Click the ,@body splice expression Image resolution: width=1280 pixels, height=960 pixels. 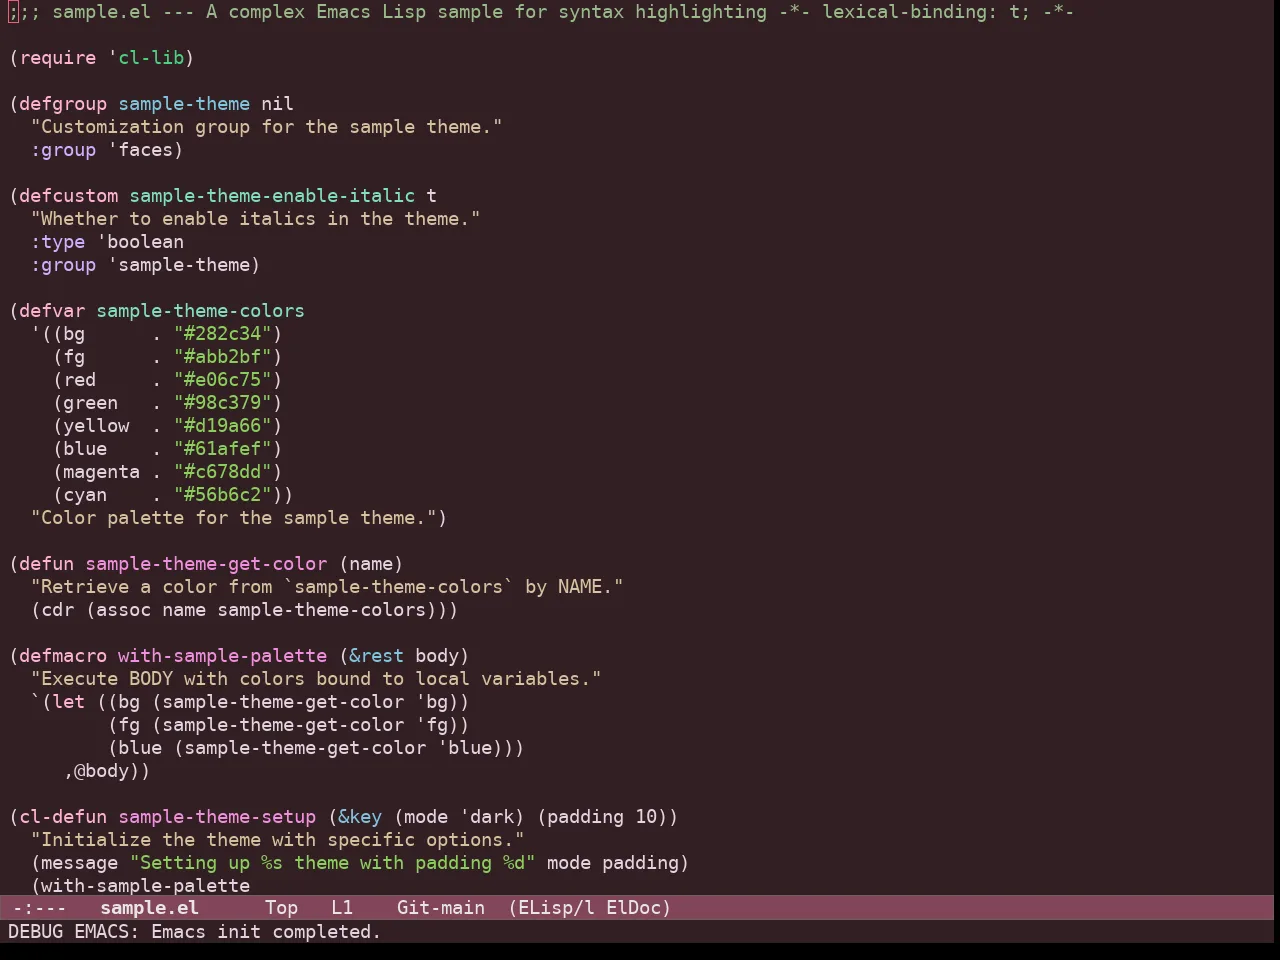point(102,771)
